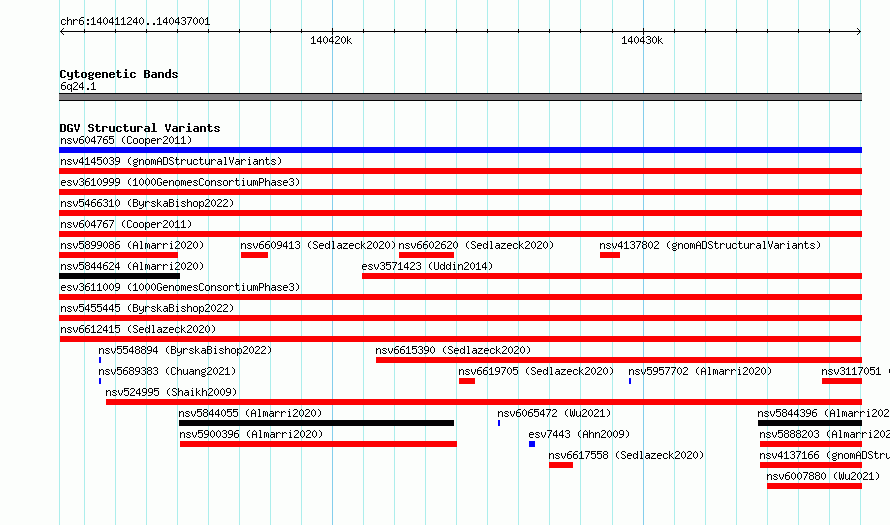
Task: Click the Cytogenetic Bands track heading
Action: click(119, 74)
